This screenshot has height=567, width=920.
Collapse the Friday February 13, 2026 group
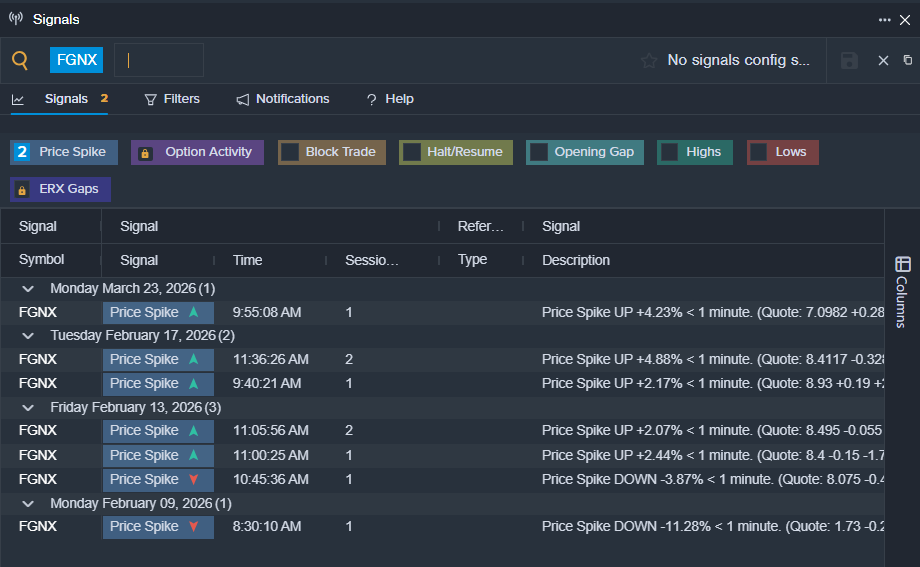[x=28, y=408]
